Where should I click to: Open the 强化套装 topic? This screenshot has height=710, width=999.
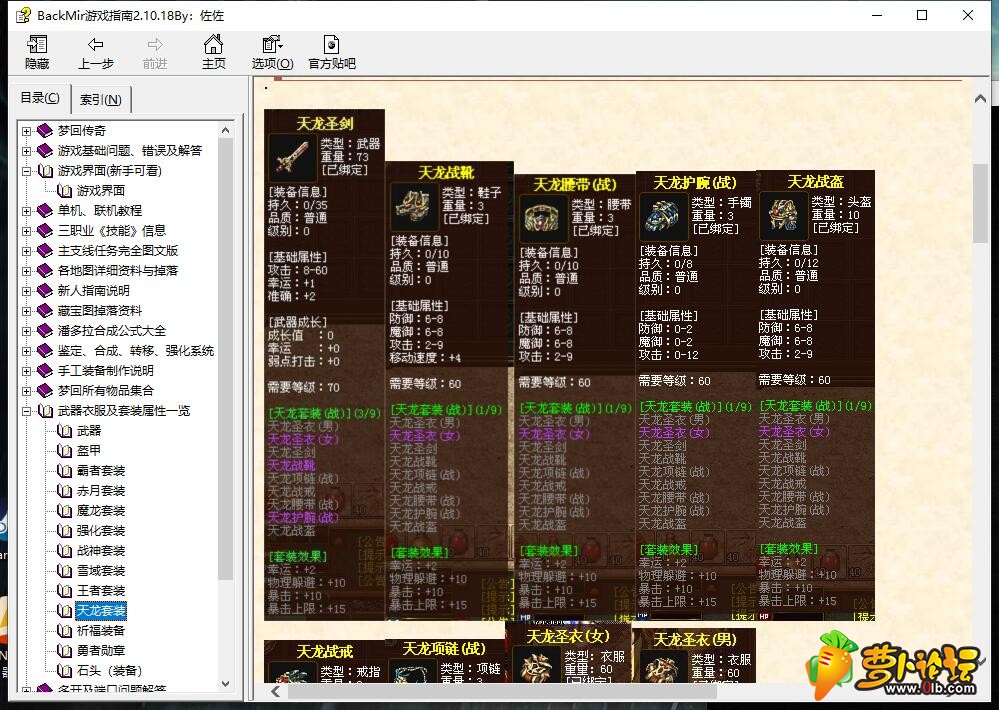tap(101, 530)
